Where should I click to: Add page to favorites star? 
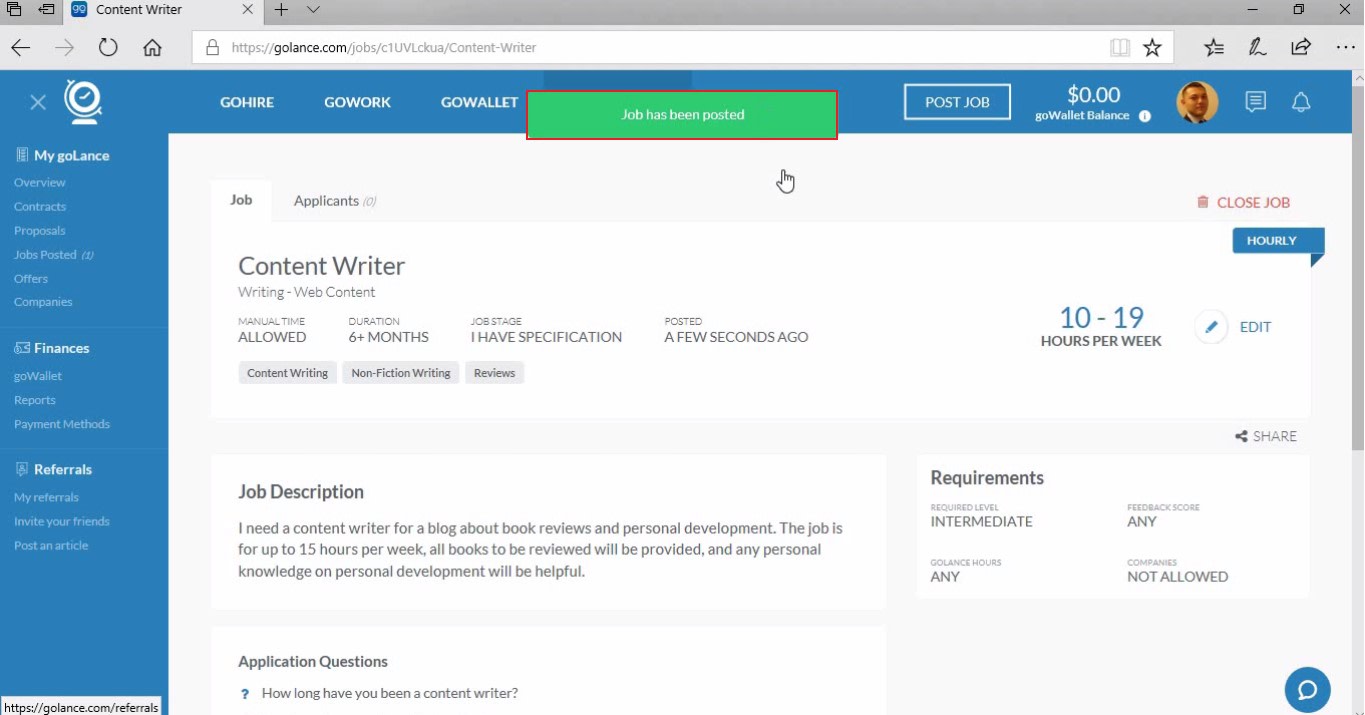[x=1152, y=47]
